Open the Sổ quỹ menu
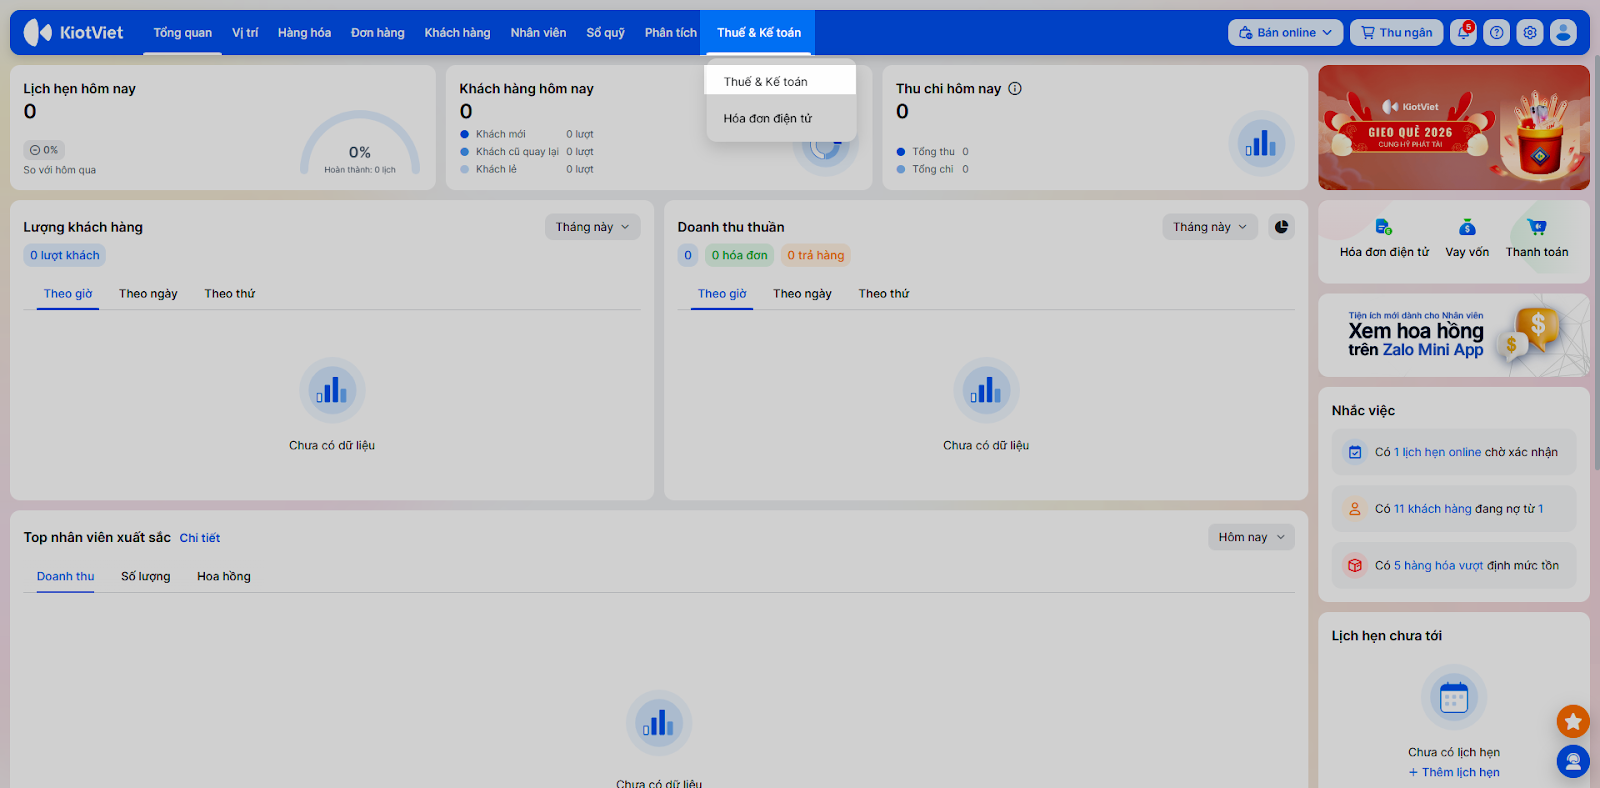This screenshot has height=788, width=1600. [606, 33]
